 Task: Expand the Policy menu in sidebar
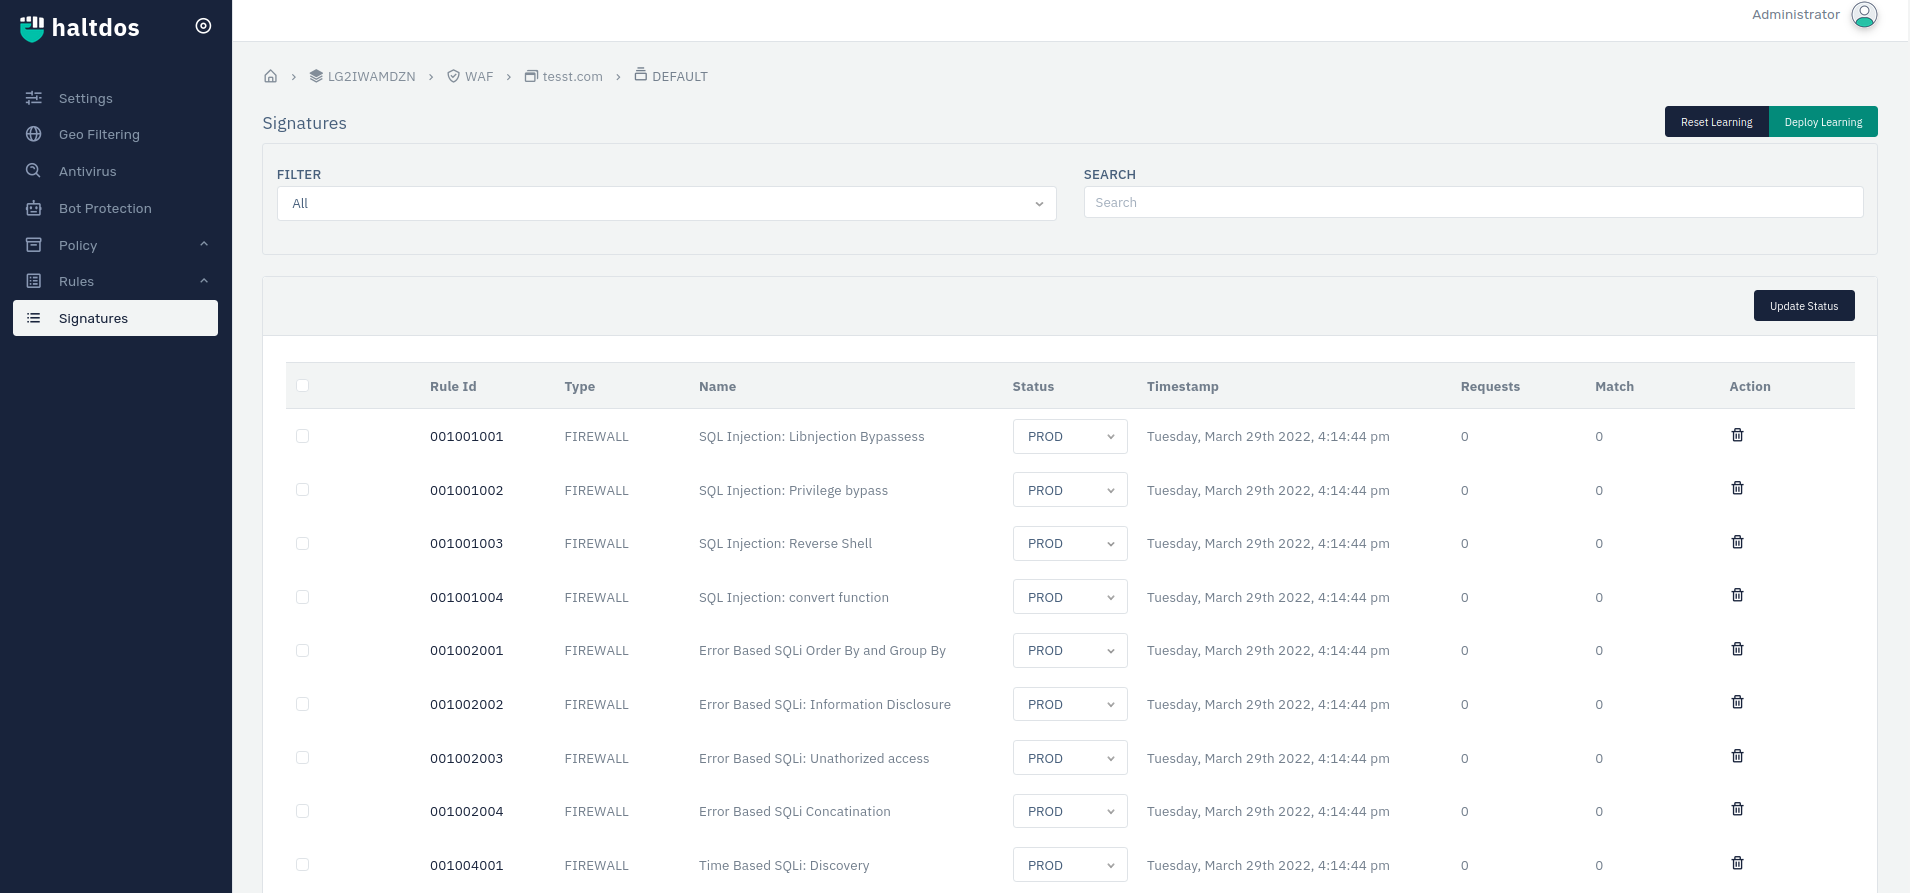coord(116,245)
